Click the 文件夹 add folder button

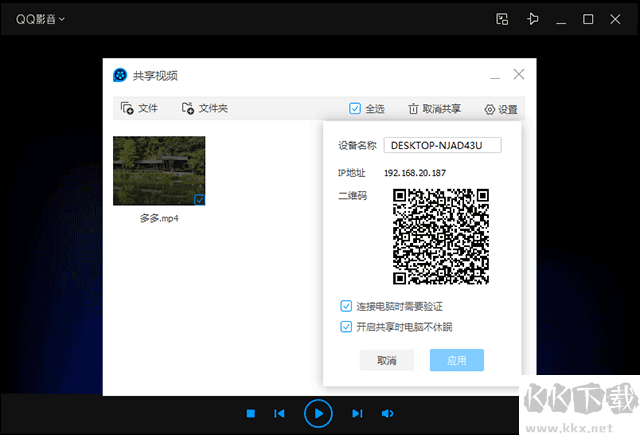(x=204, y=109)
